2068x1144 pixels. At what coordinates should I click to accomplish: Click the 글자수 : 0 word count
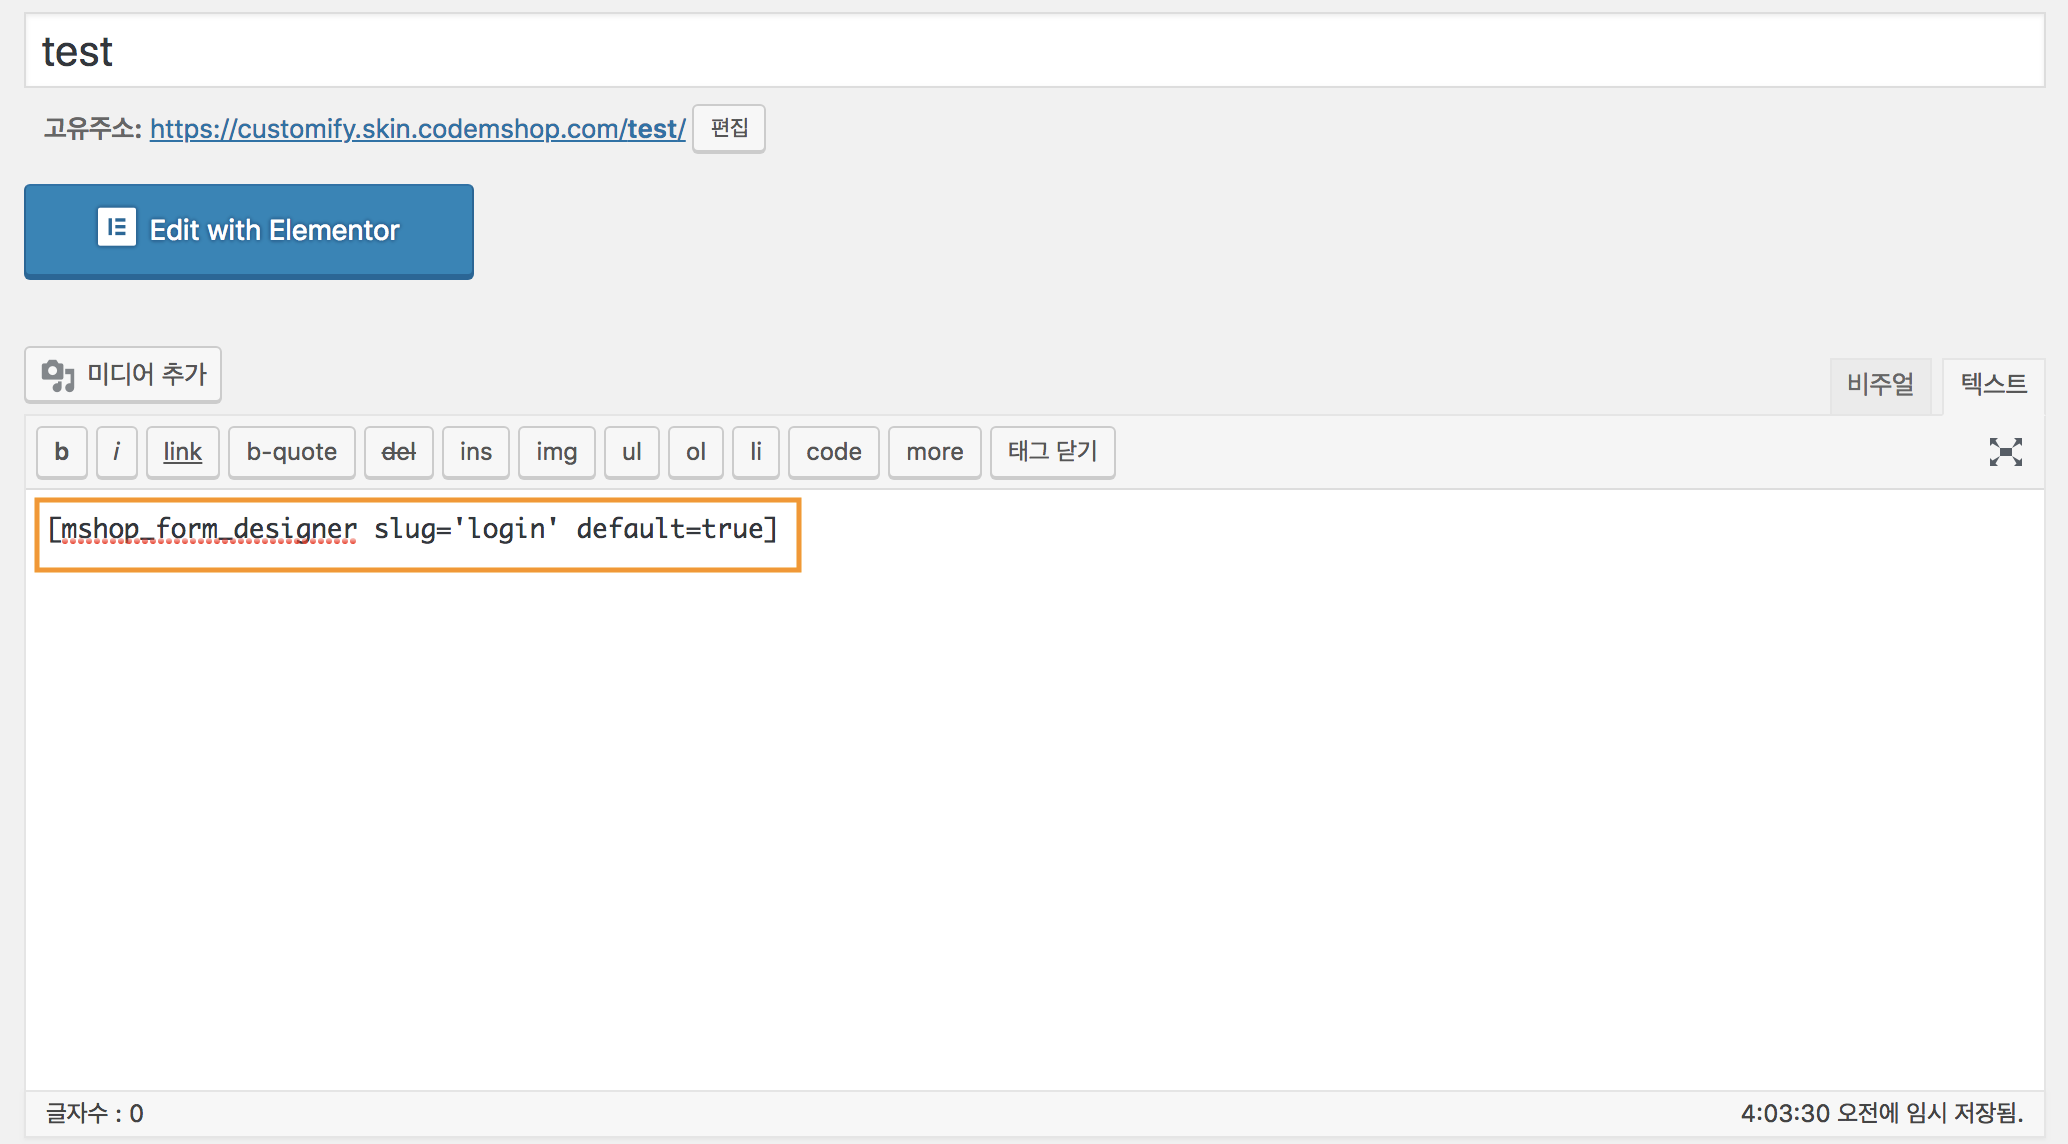(95, 1113)
